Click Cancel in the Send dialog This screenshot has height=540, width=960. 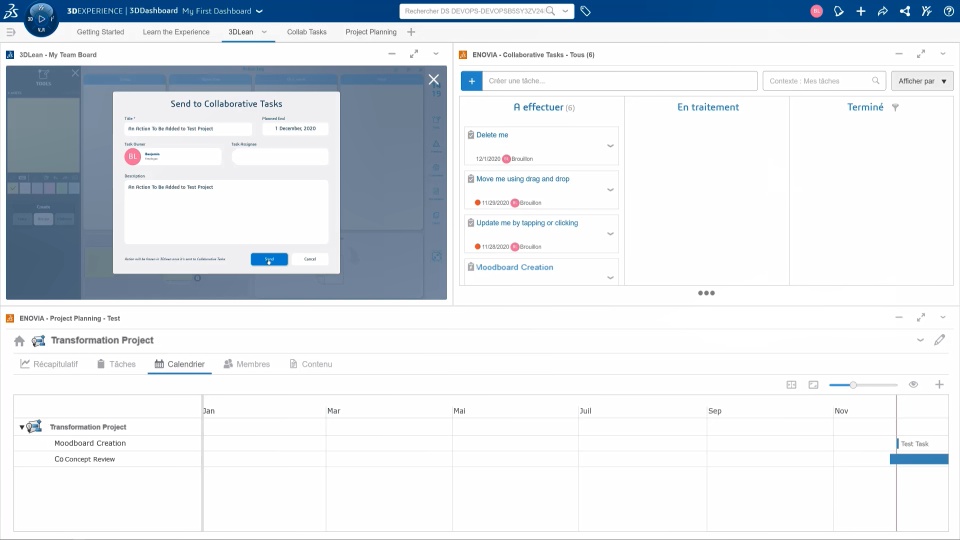(x=310, y=259)
